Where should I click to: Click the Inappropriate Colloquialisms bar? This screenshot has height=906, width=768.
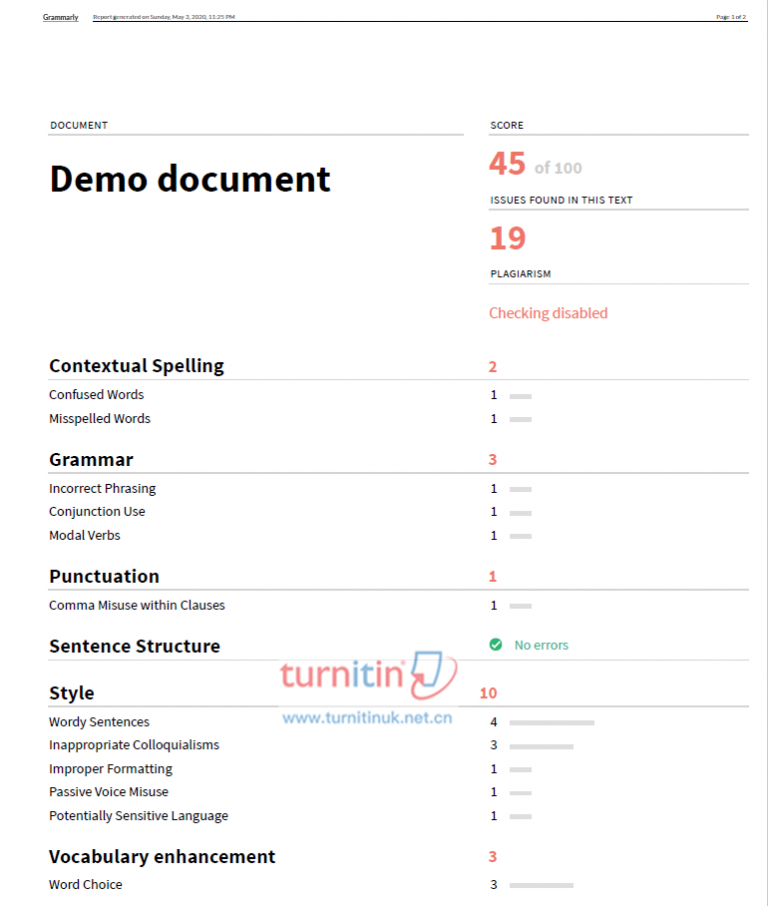(541, 745)
